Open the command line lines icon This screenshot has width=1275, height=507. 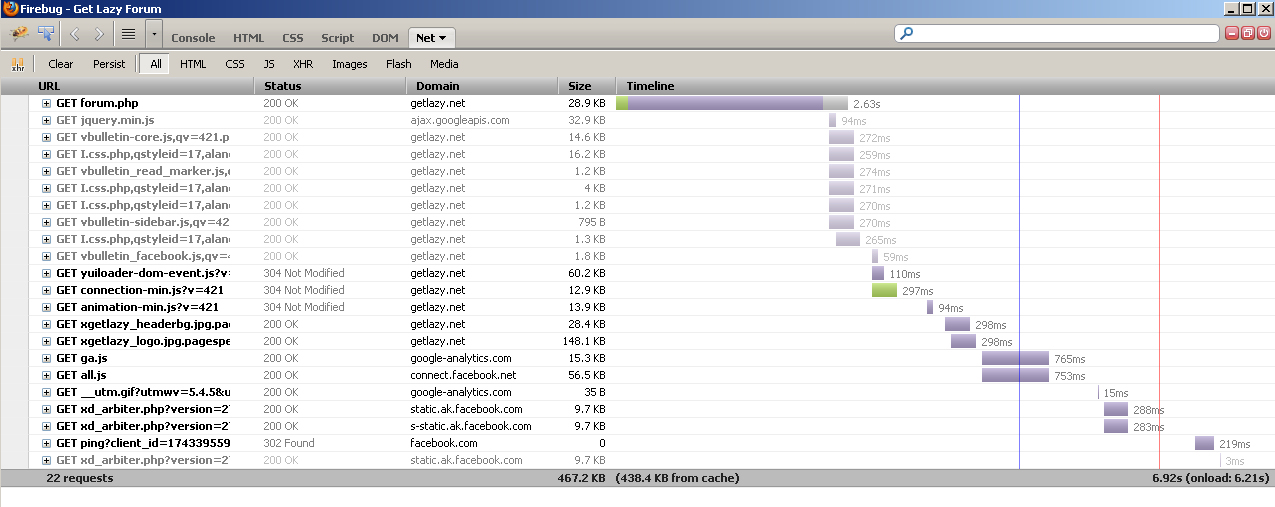(128, 34)
